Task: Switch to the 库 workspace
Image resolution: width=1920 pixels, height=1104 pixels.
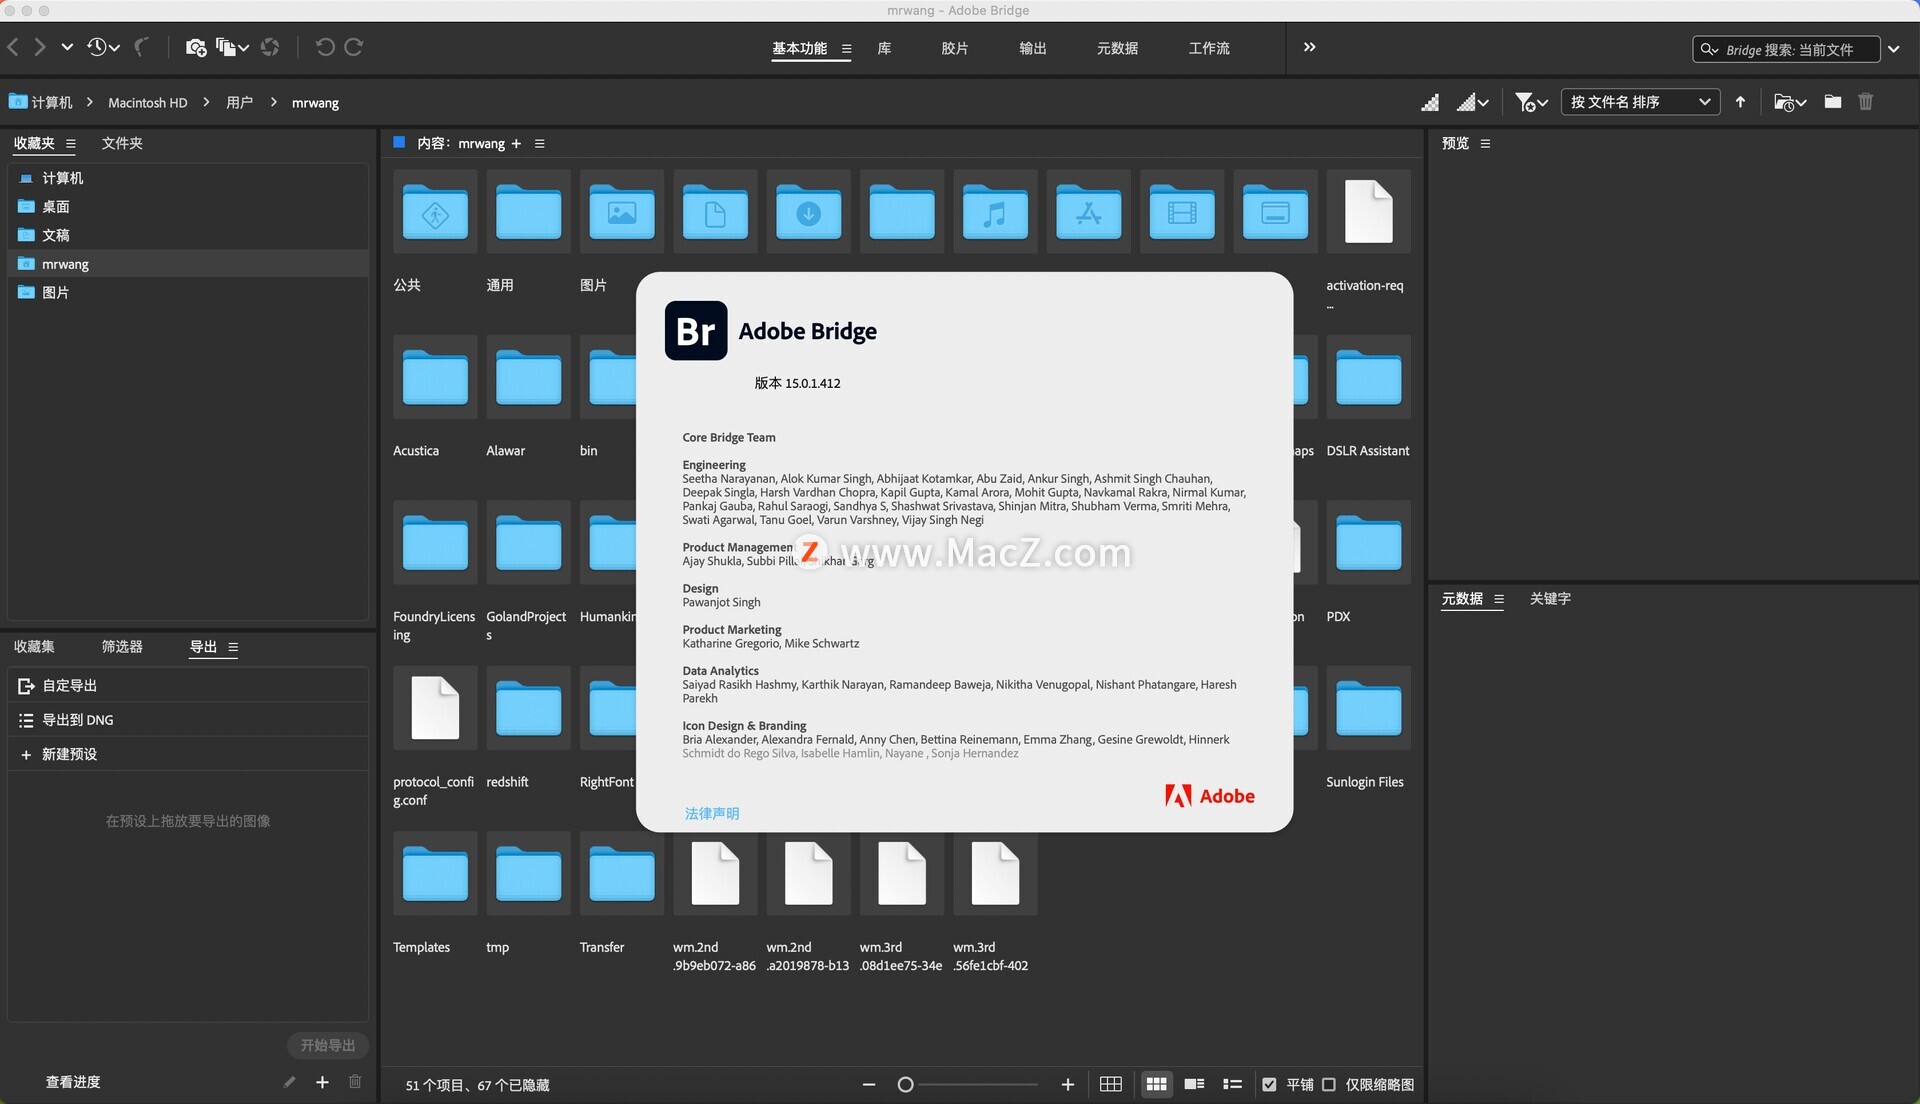Action: pyautogui.click(x=884, y=48)
